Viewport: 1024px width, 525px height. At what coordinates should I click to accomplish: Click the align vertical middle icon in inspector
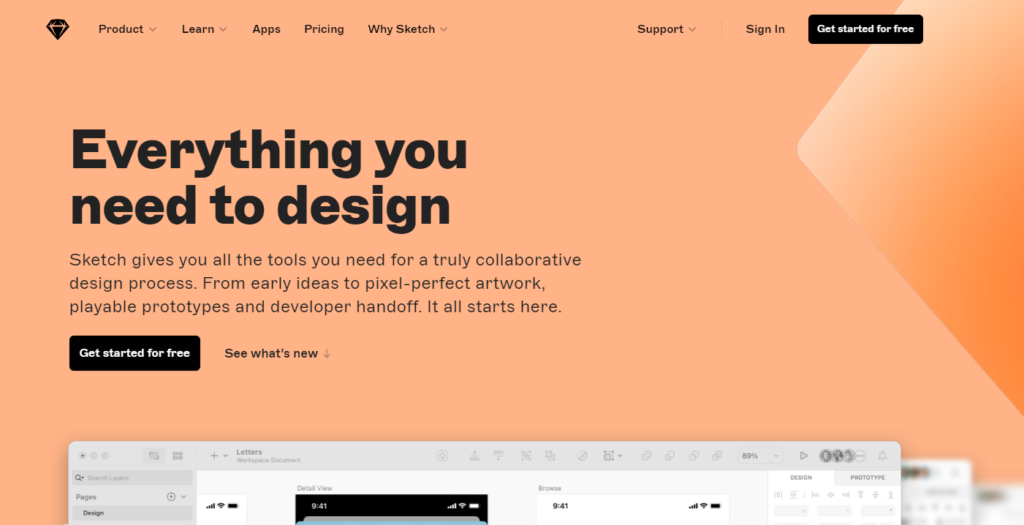876,495
